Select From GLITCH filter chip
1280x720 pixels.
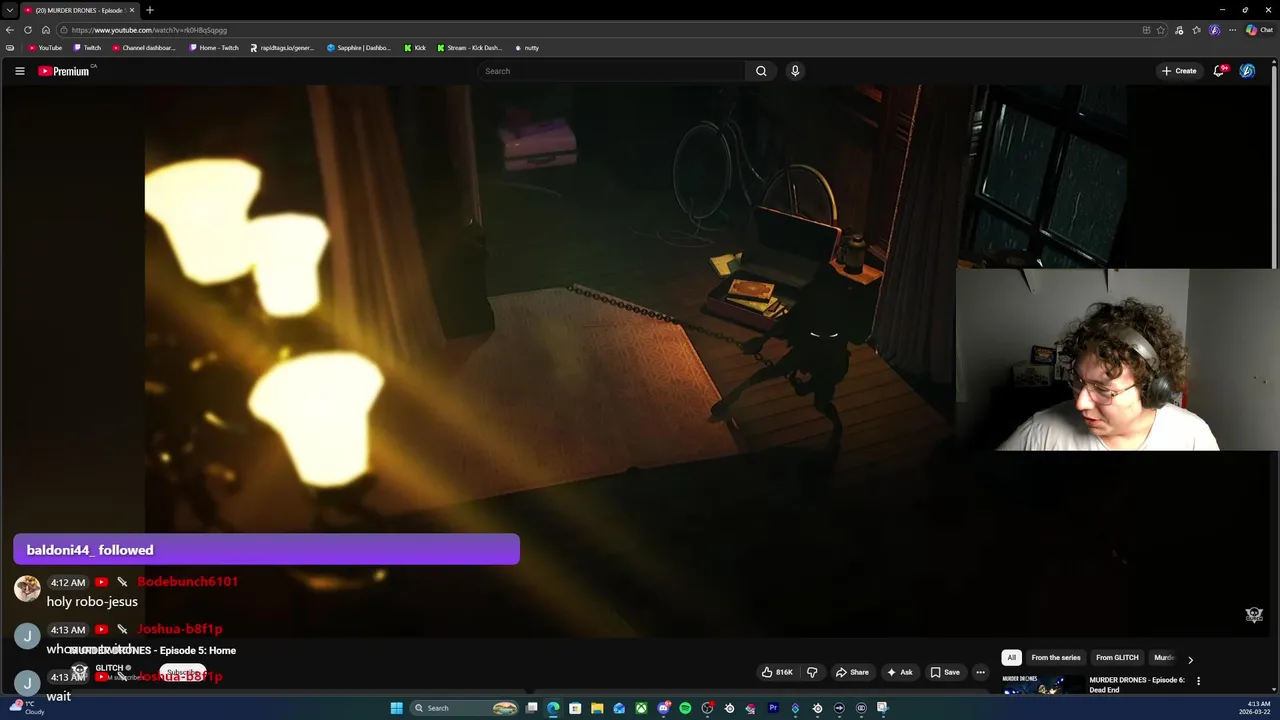point(1117,657)
